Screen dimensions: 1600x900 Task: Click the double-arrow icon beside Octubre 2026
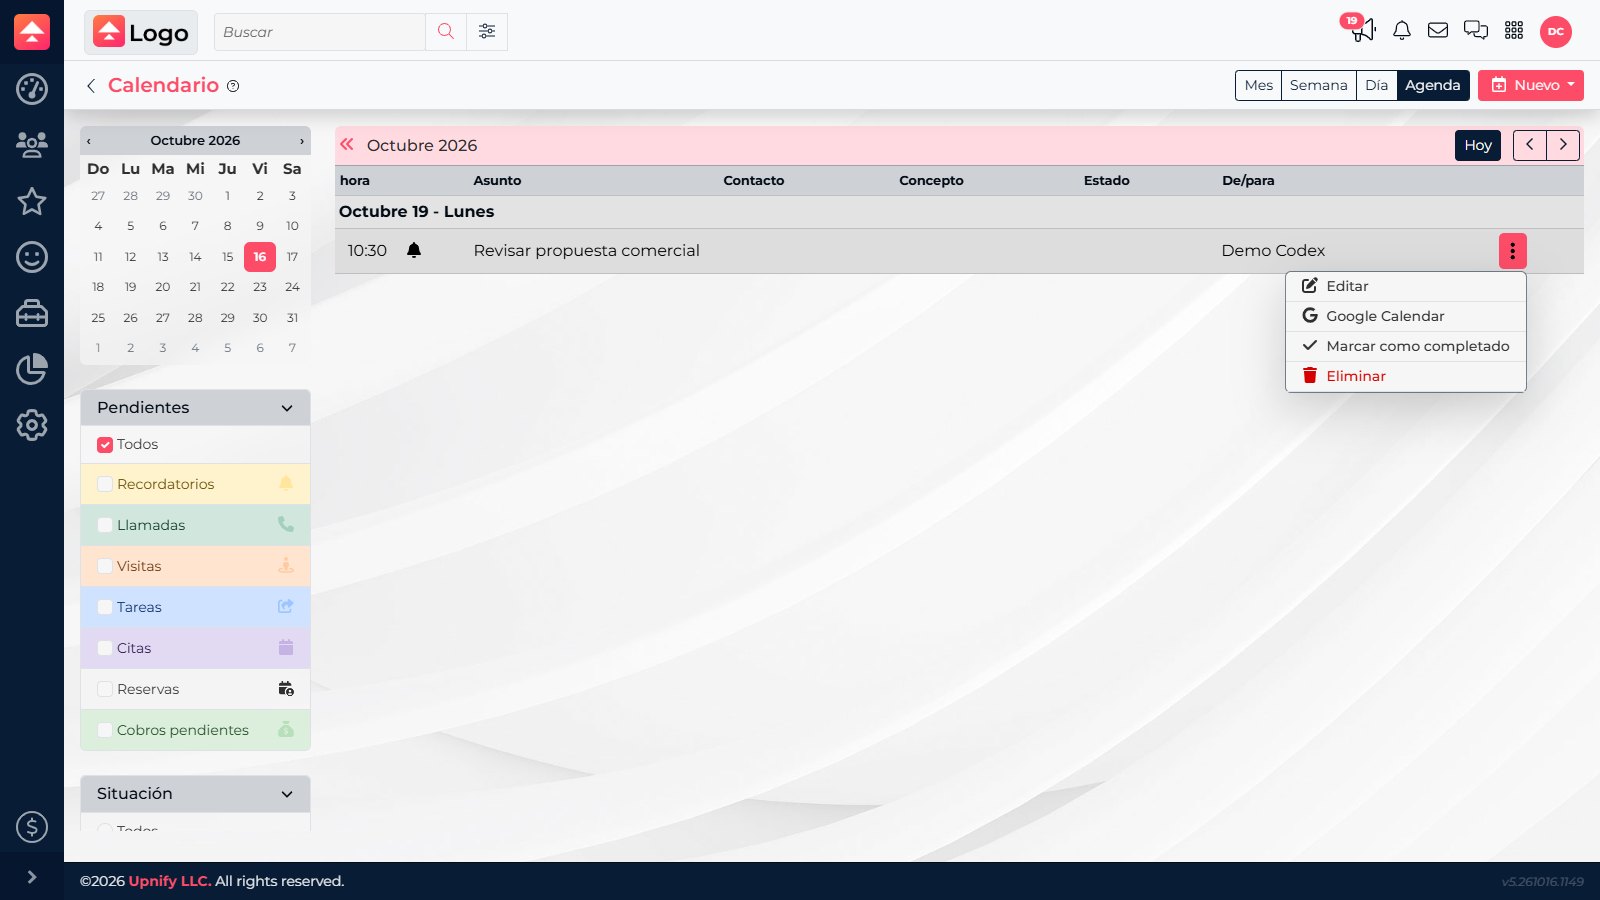point(347,145)
